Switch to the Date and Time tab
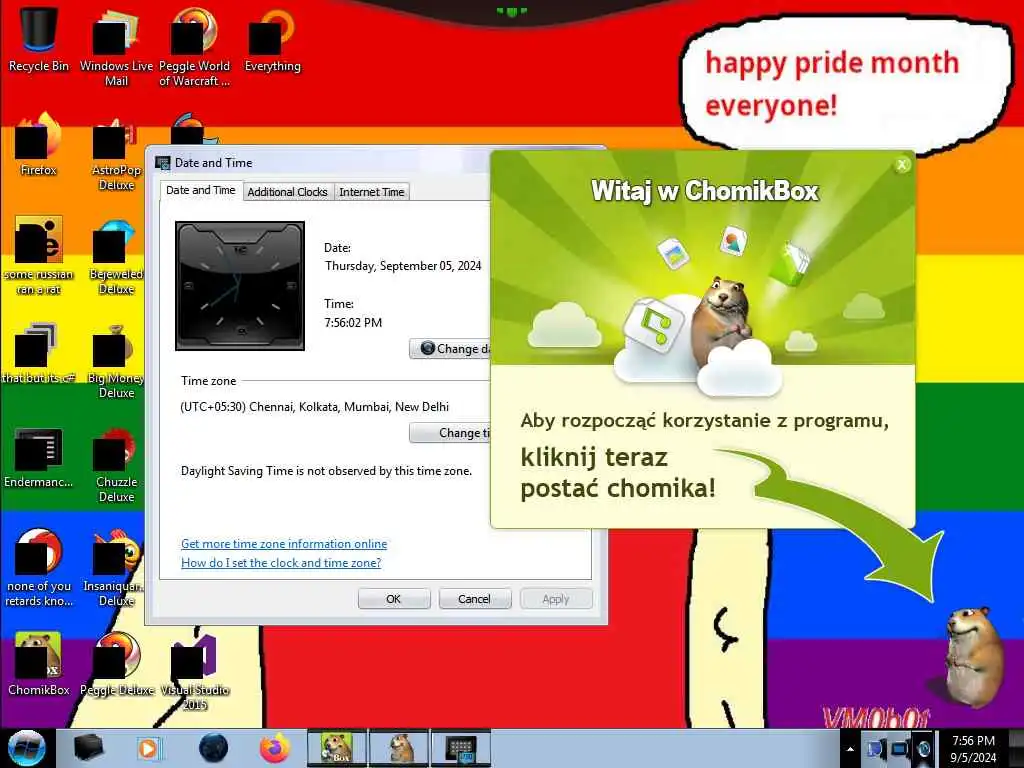1024x768 pixels. 200,190
